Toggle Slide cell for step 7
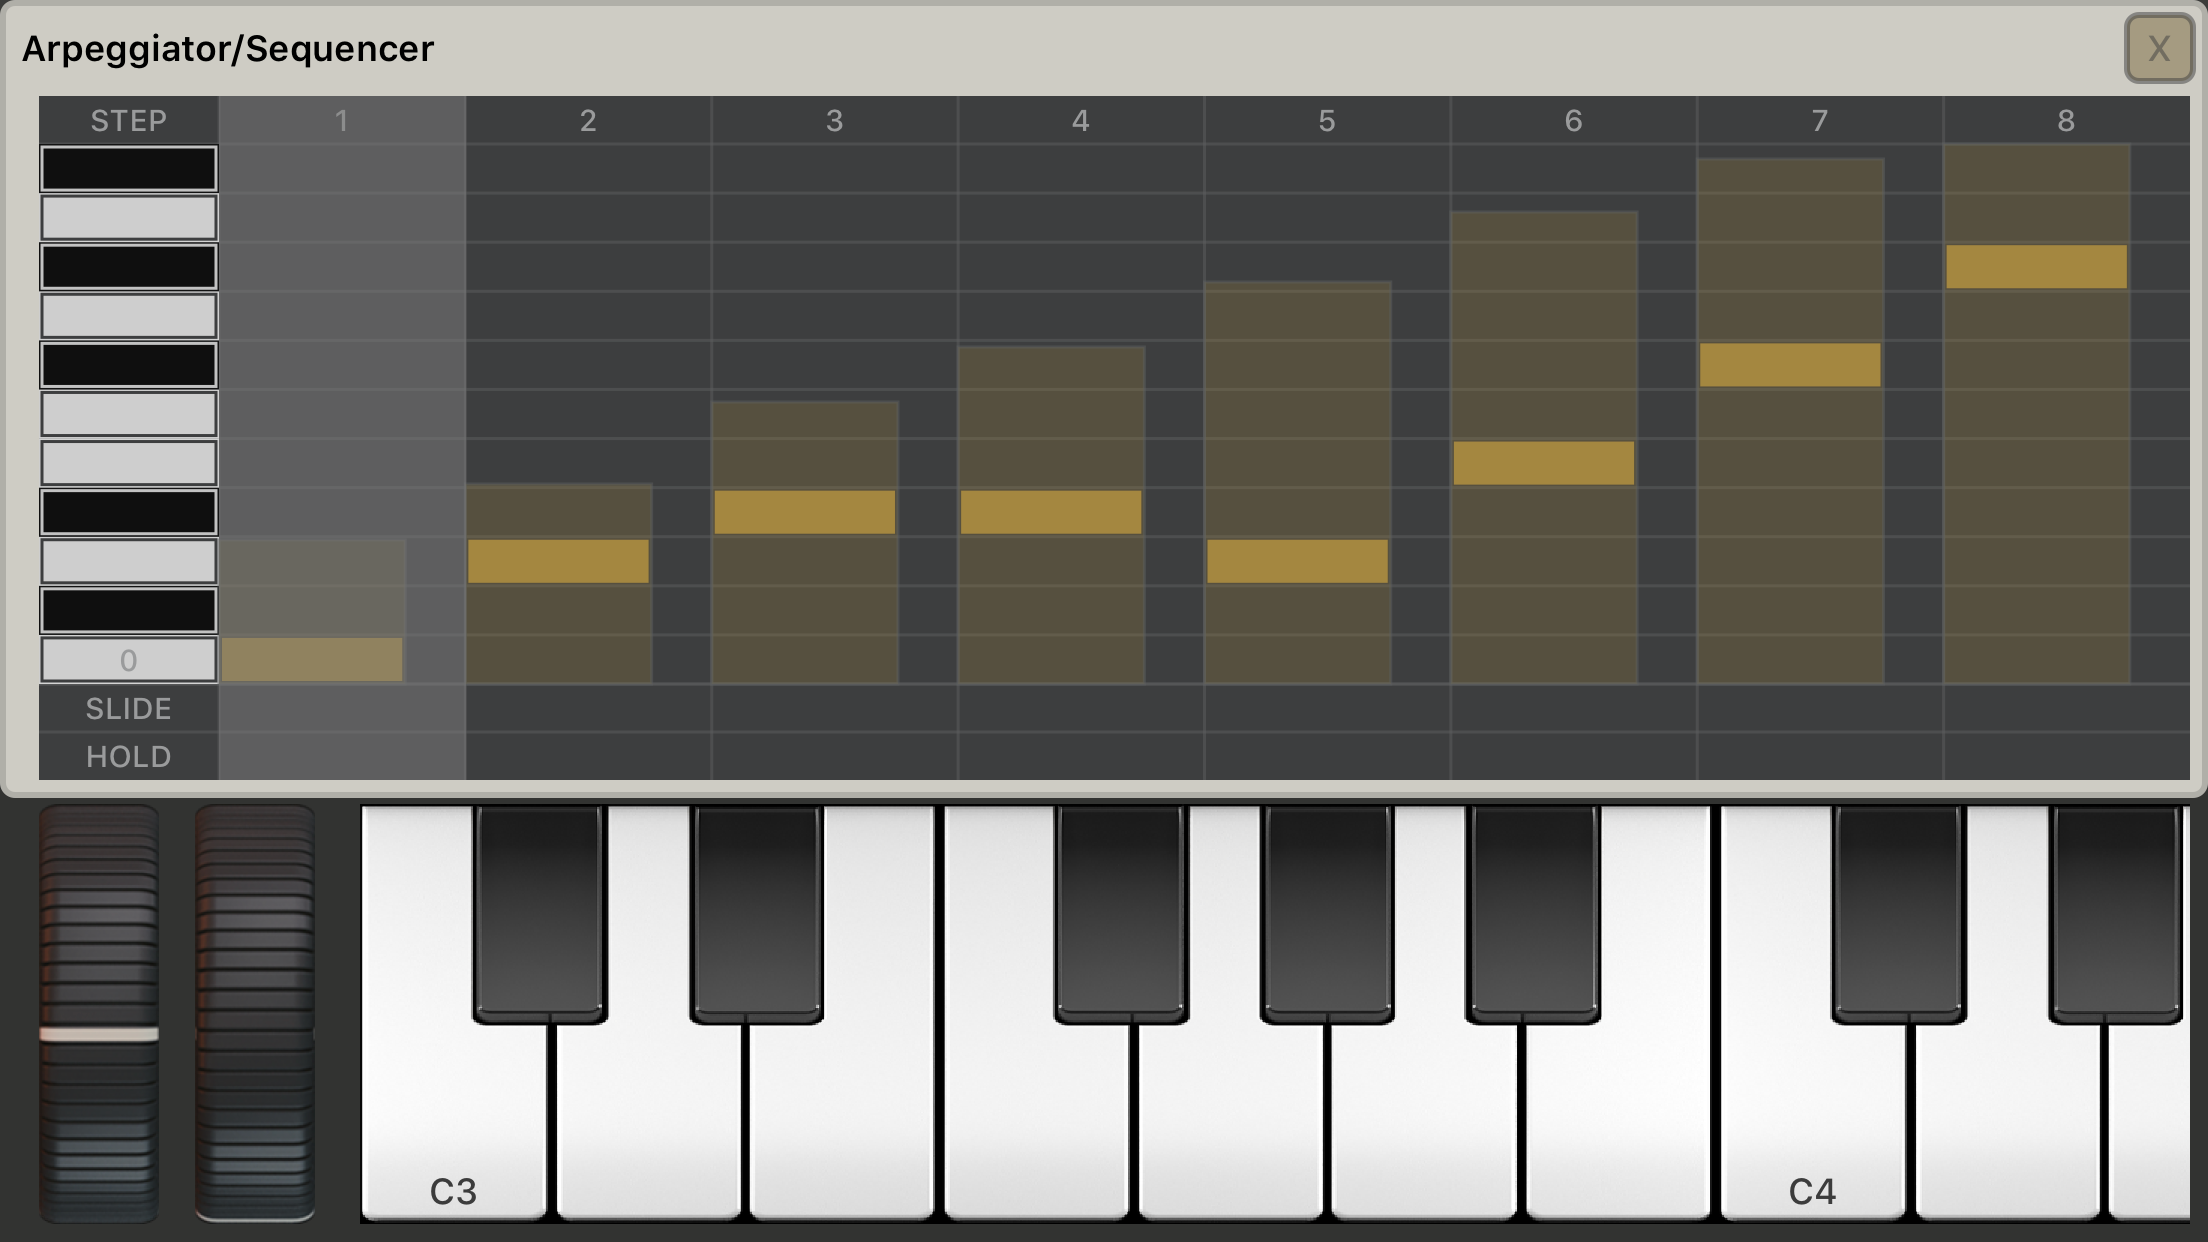 coord(1820,708)
